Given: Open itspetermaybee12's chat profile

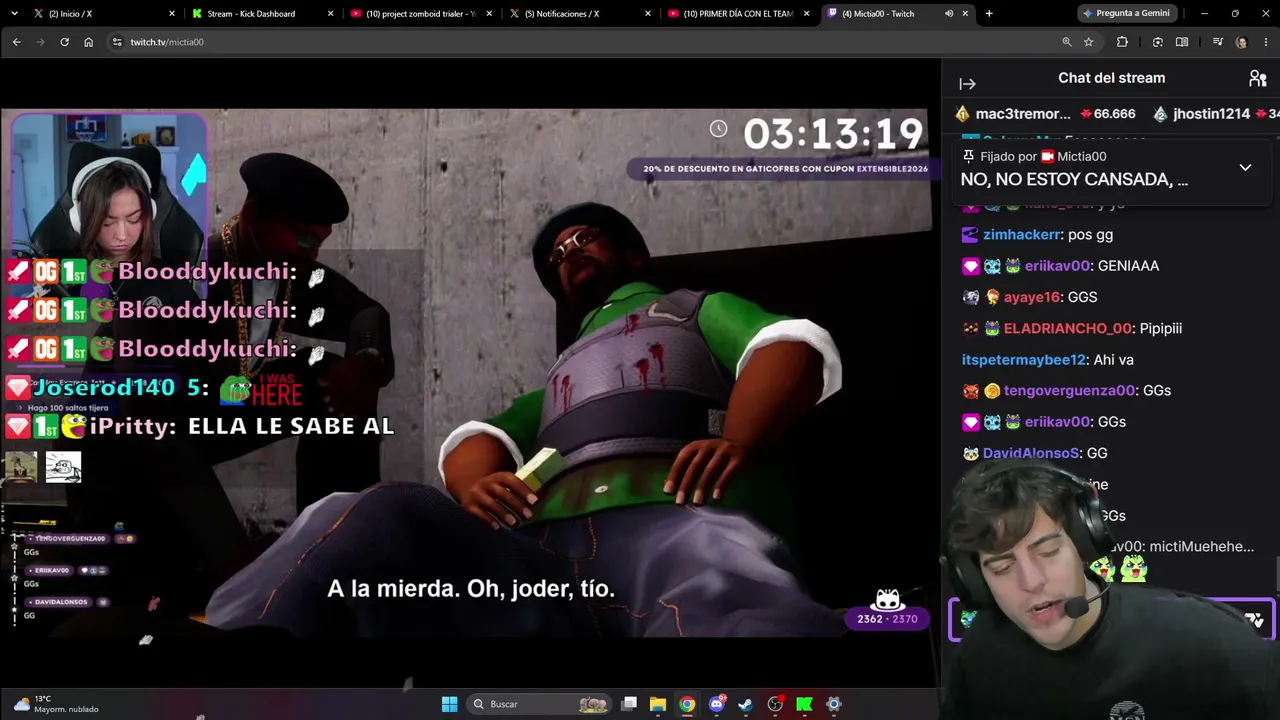Looking at the screenshot, I should click(1023, 360).
